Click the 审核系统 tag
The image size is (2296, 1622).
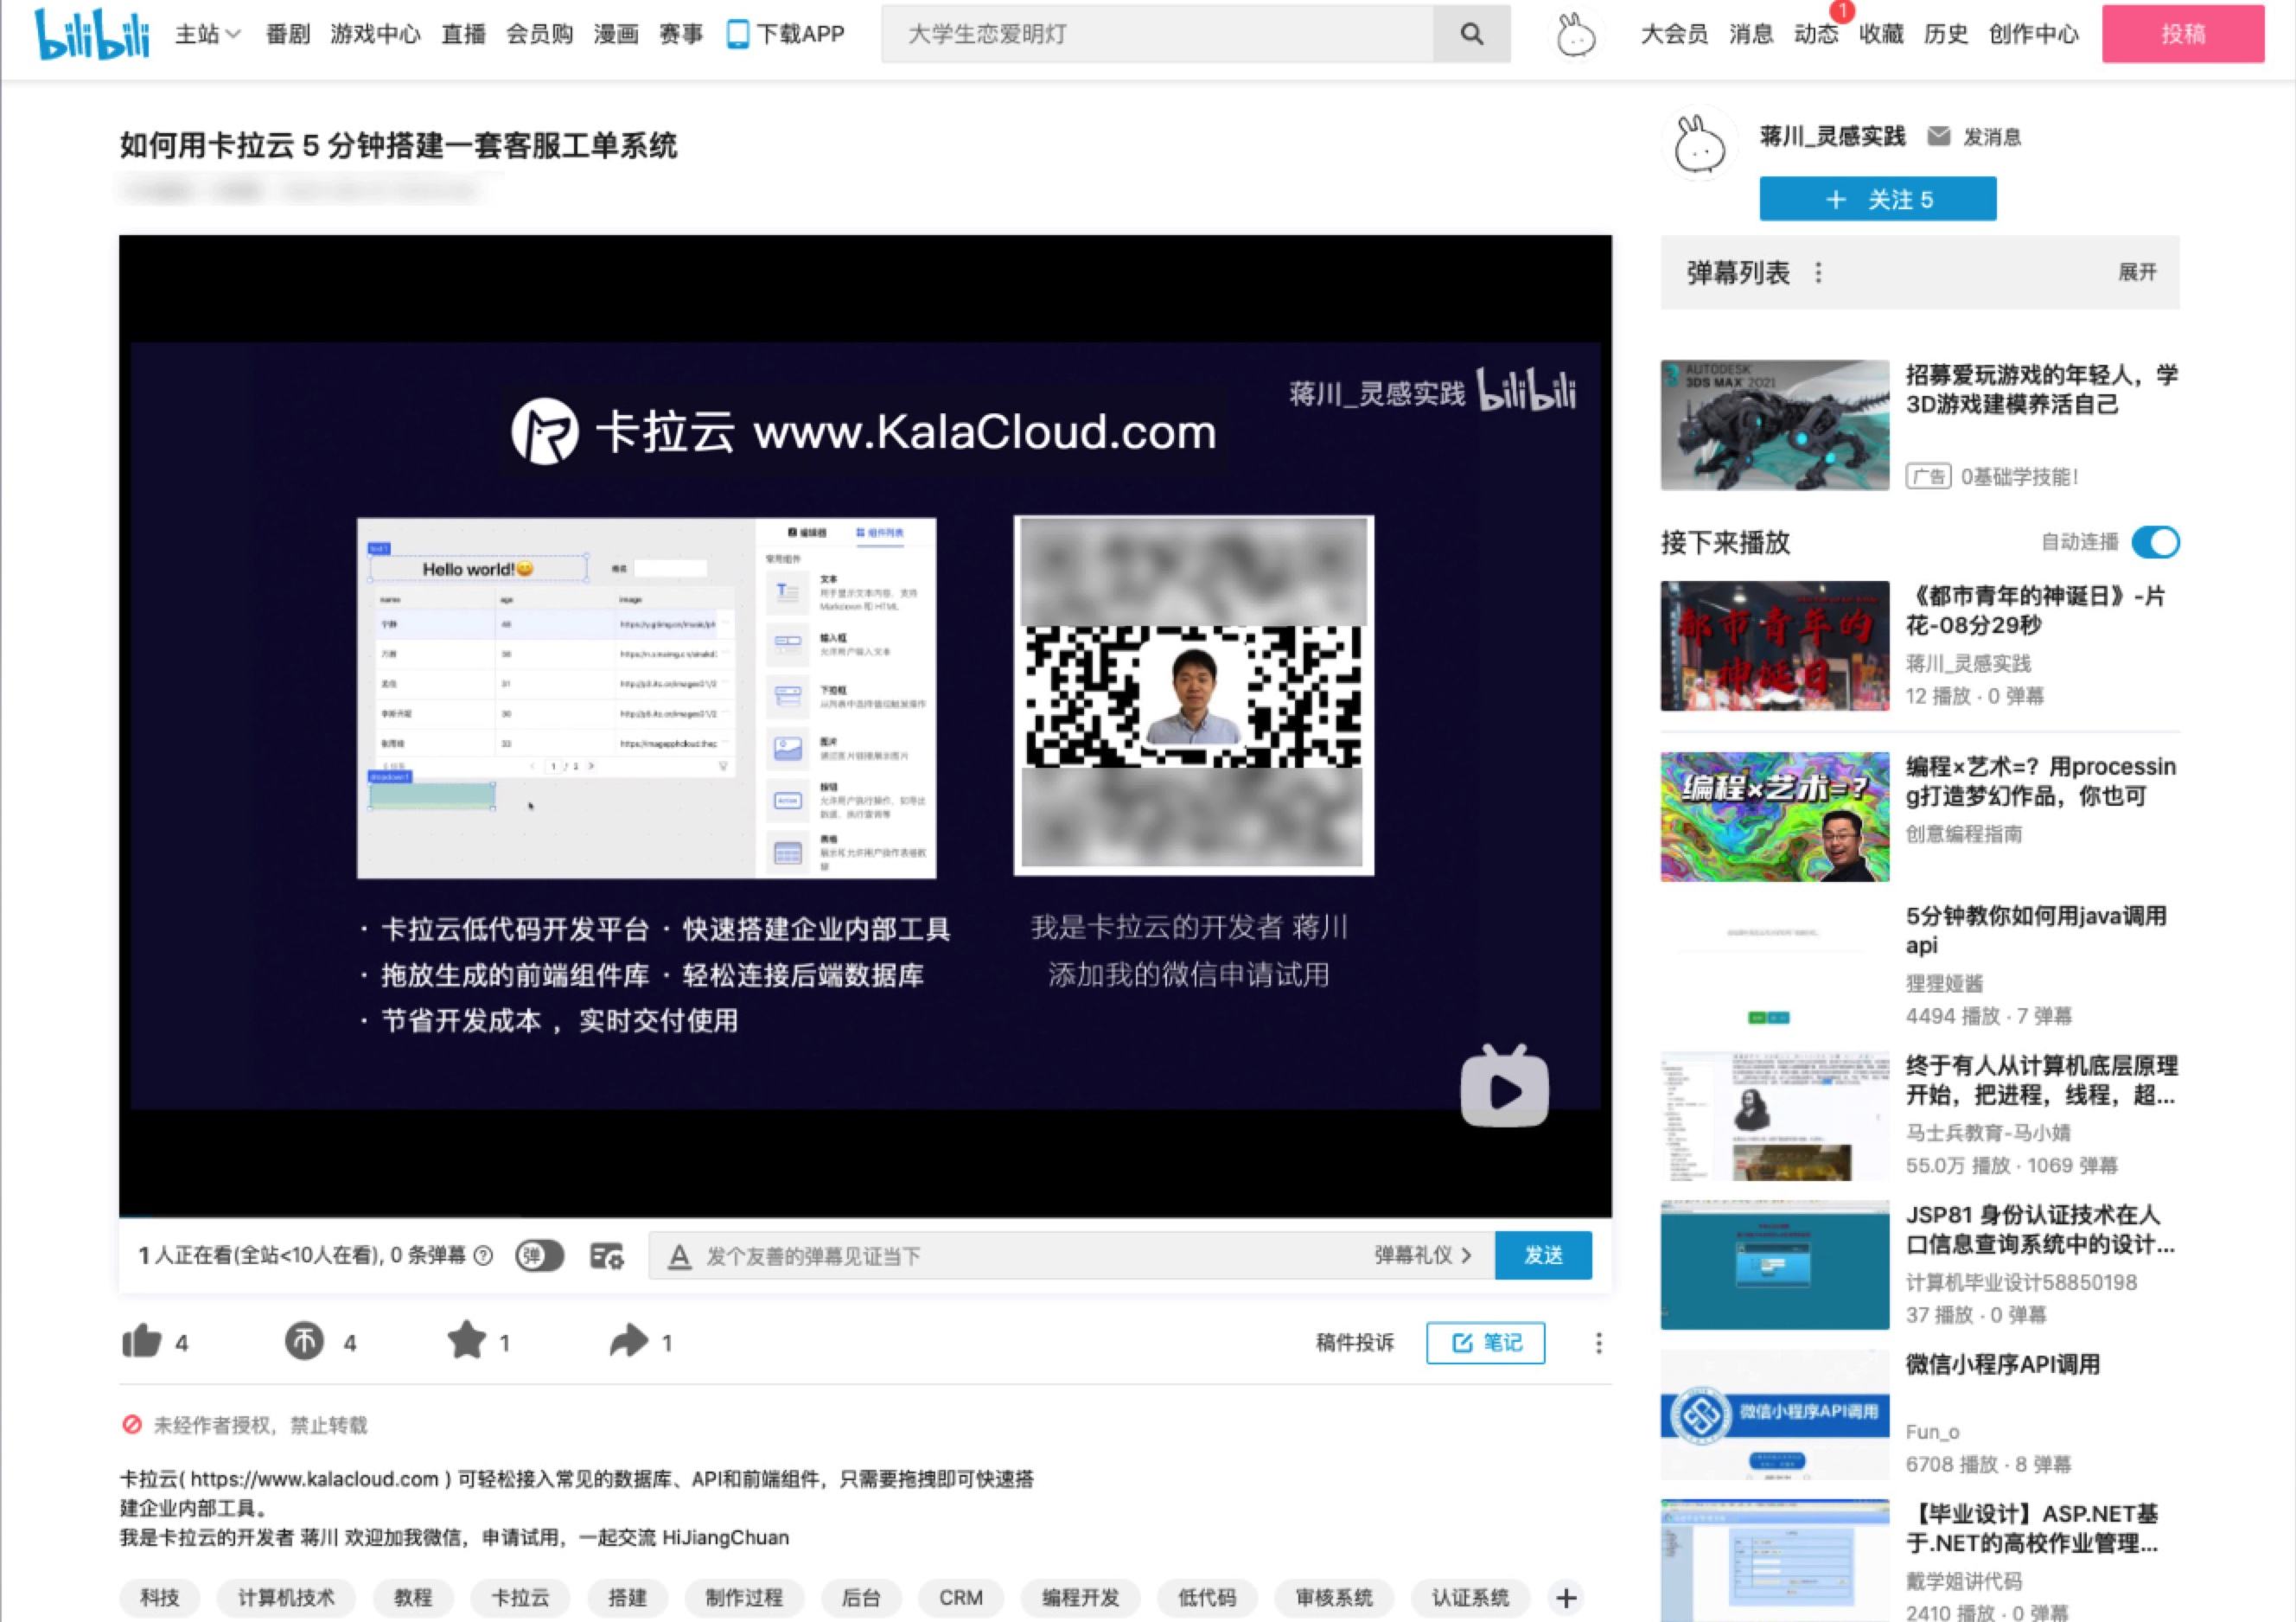tap(1334, 1598)
